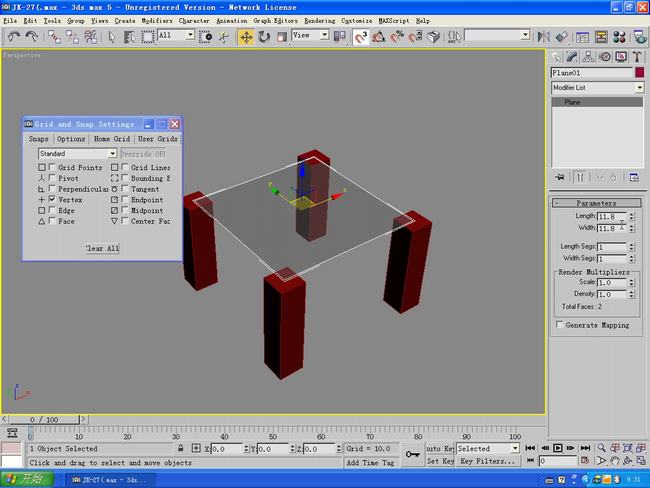Click the Redo arrow icon
Screen dimensions: 650x488
tap(32, 37)
